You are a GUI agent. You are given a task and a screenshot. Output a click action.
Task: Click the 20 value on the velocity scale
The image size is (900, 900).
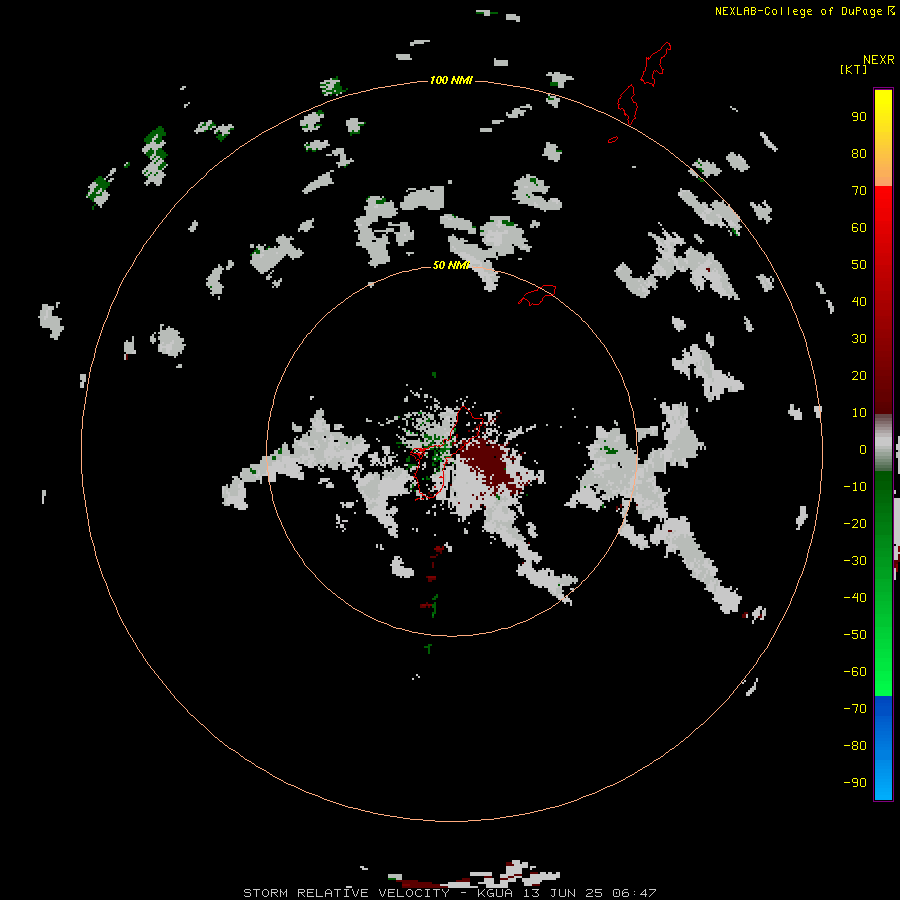(x=859, y=375)
